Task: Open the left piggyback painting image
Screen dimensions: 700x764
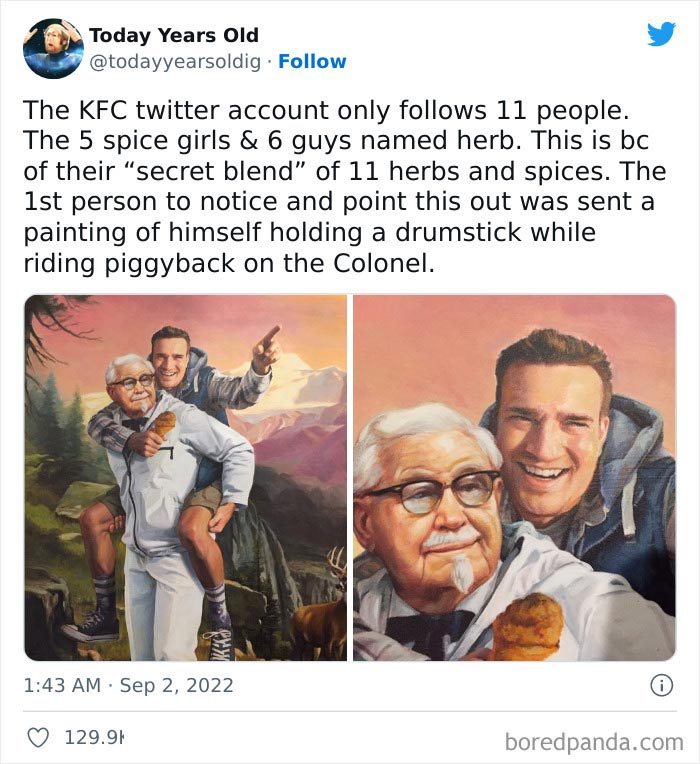Action: coord(185,478)
